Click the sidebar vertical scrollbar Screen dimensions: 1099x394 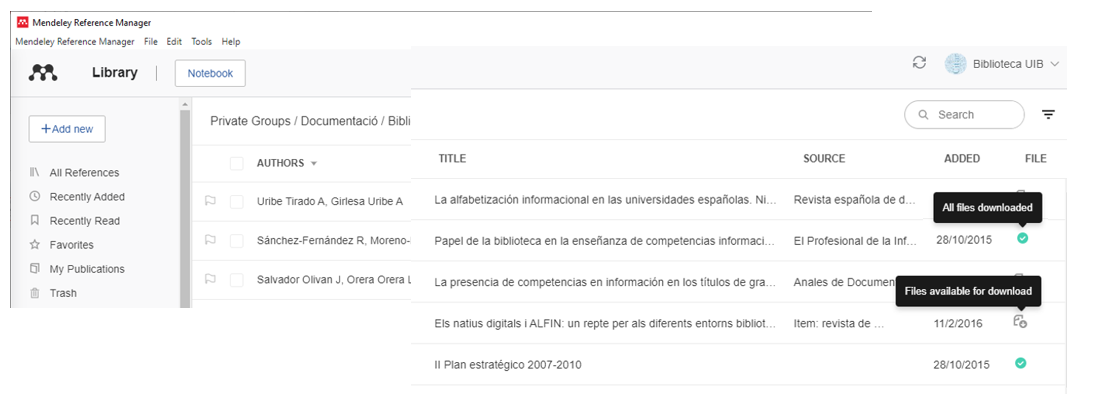[185, 210]
